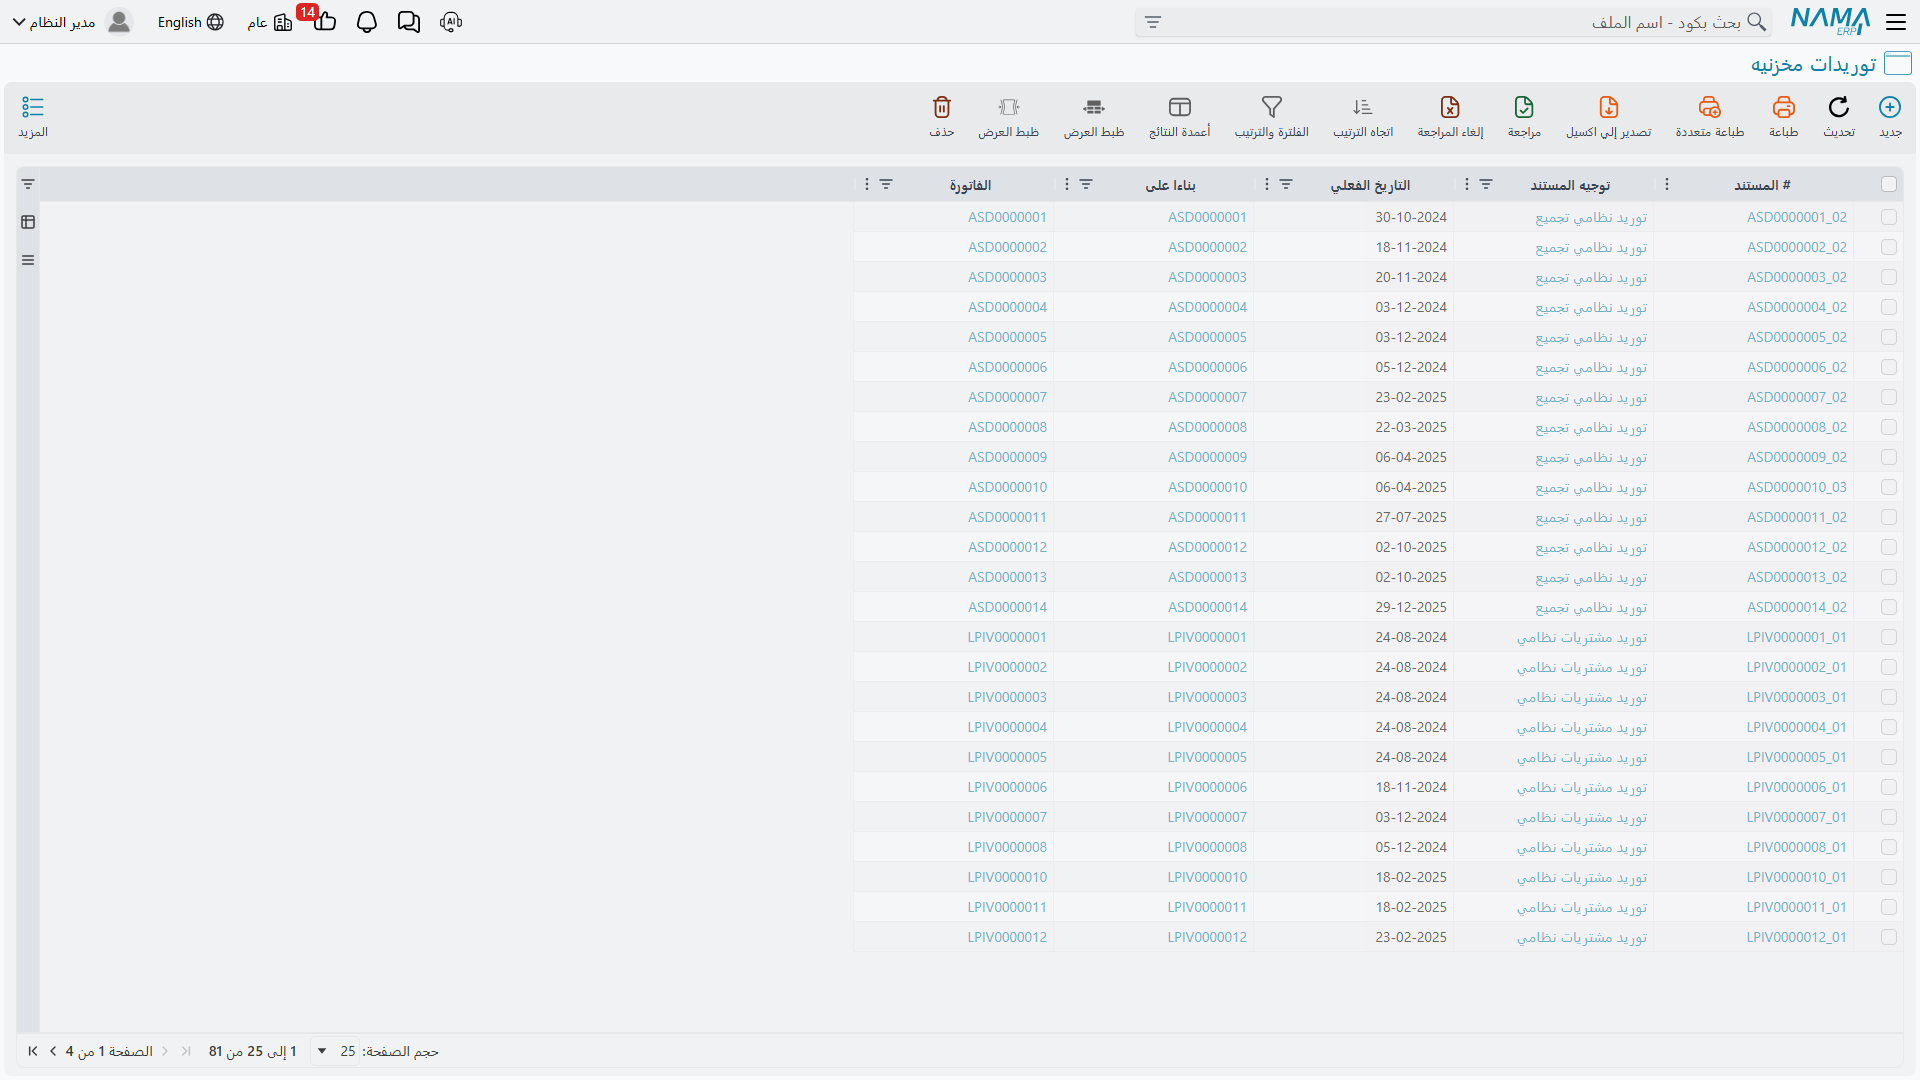
Task: Open الفاتورة column filter
Action: coord(886,184)
